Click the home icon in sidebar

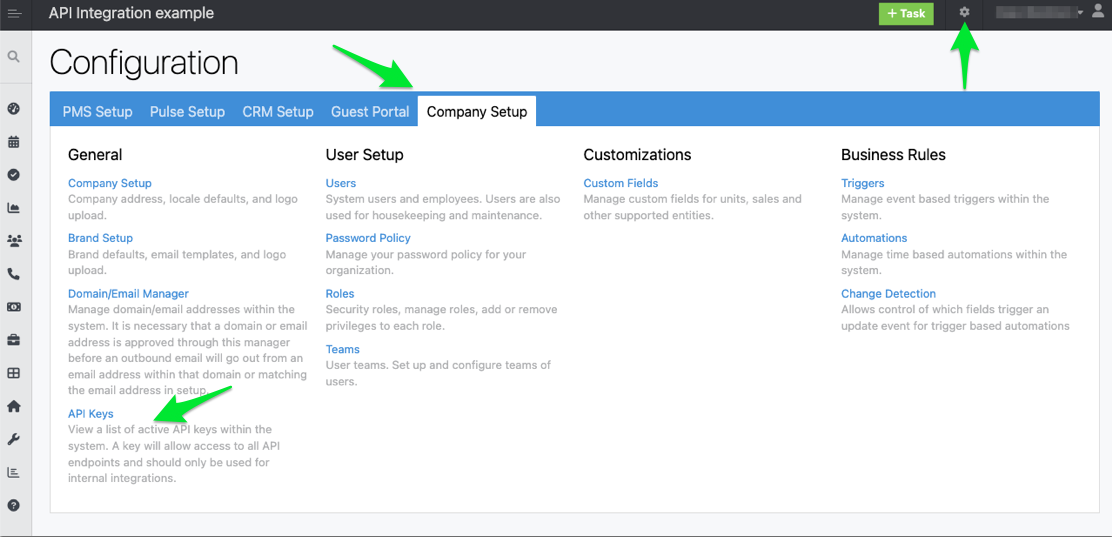tap(14, 406)
